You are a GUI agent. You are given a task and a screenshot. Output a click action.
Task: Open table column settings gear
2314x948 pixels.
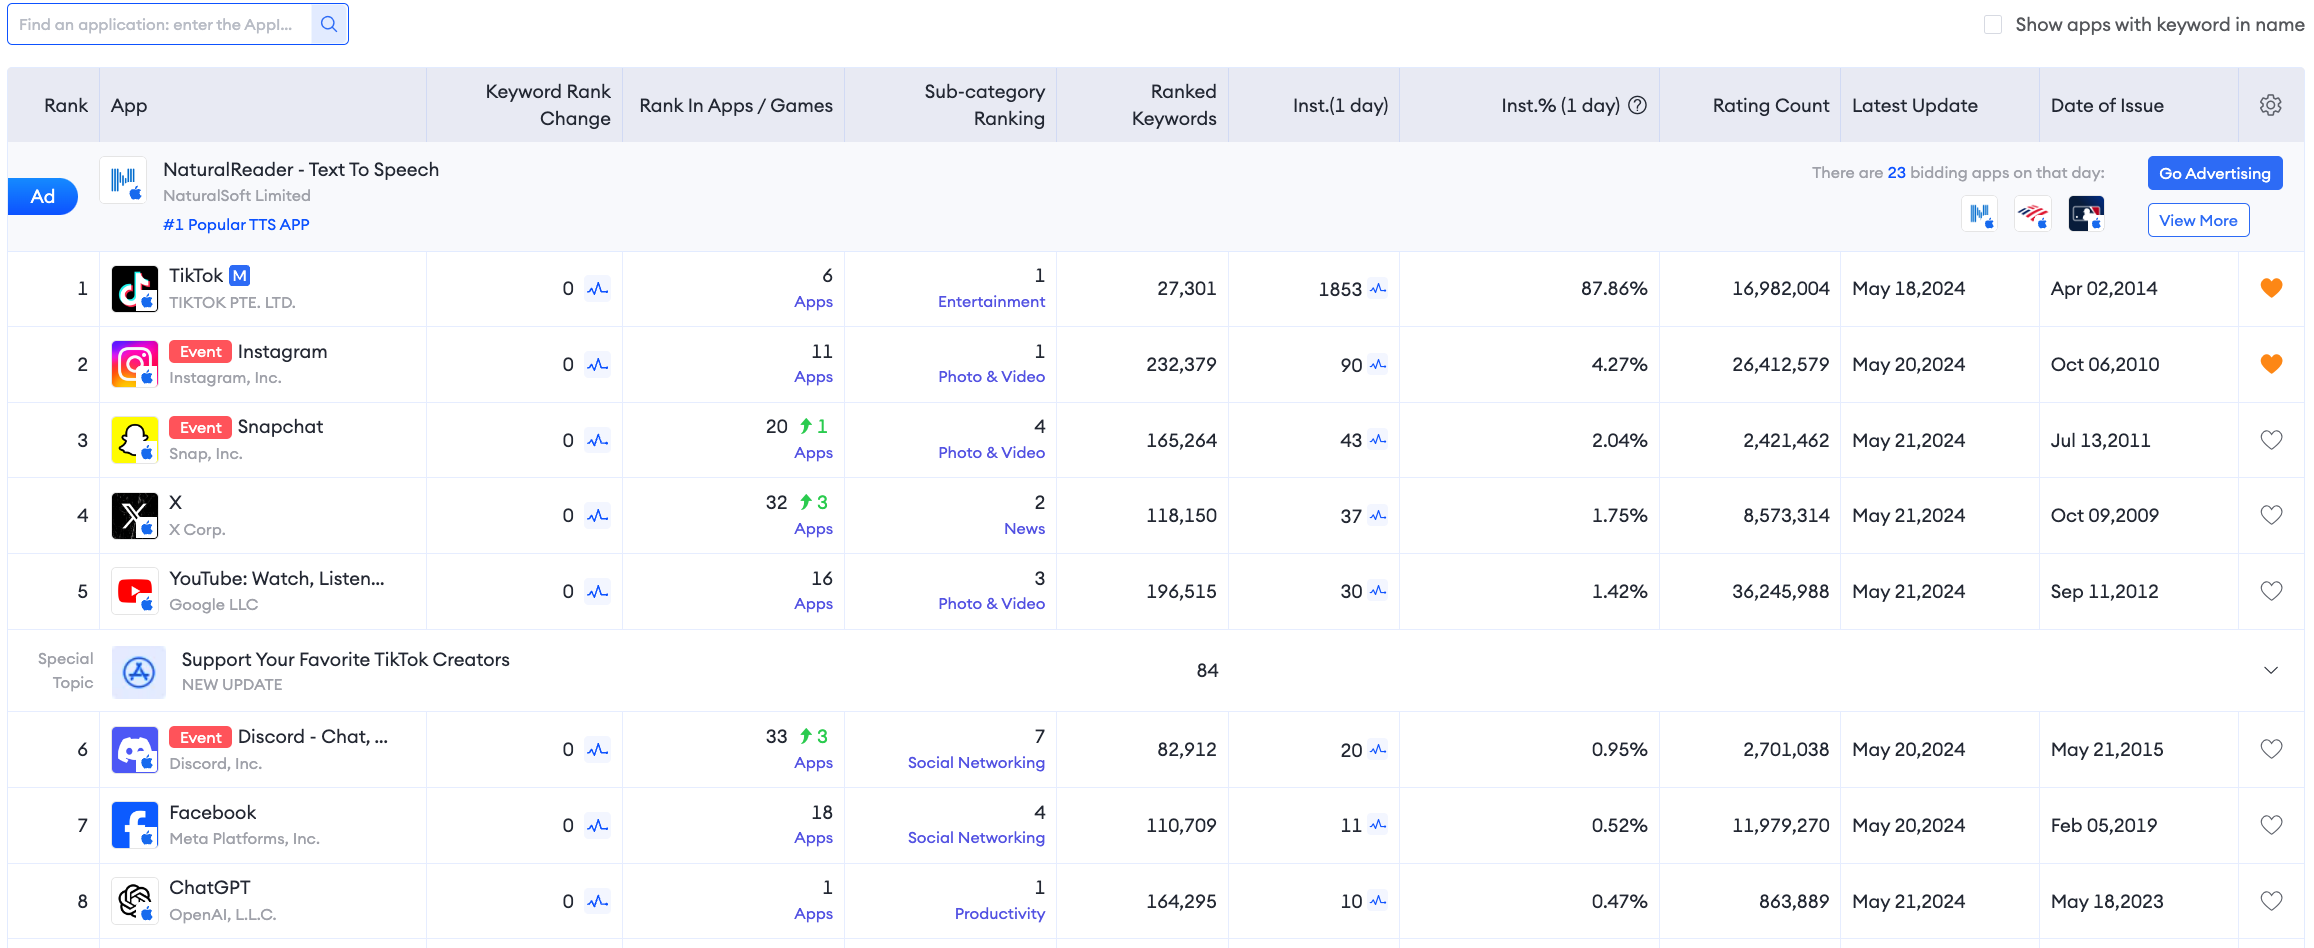pos(2271,105)
